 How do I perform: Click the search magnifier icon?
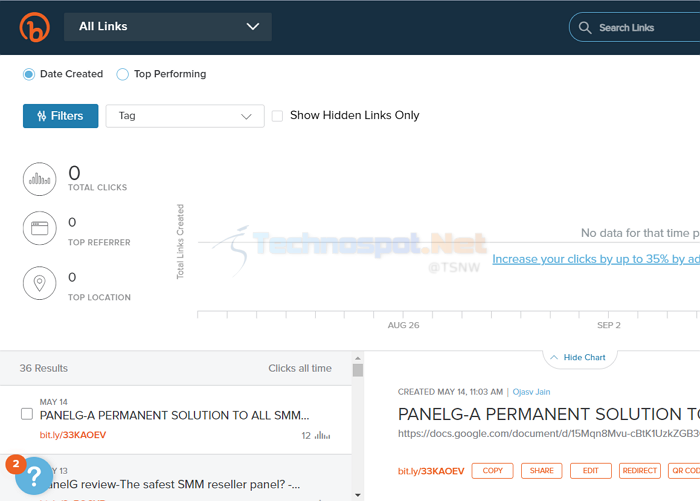coord(585,28)
